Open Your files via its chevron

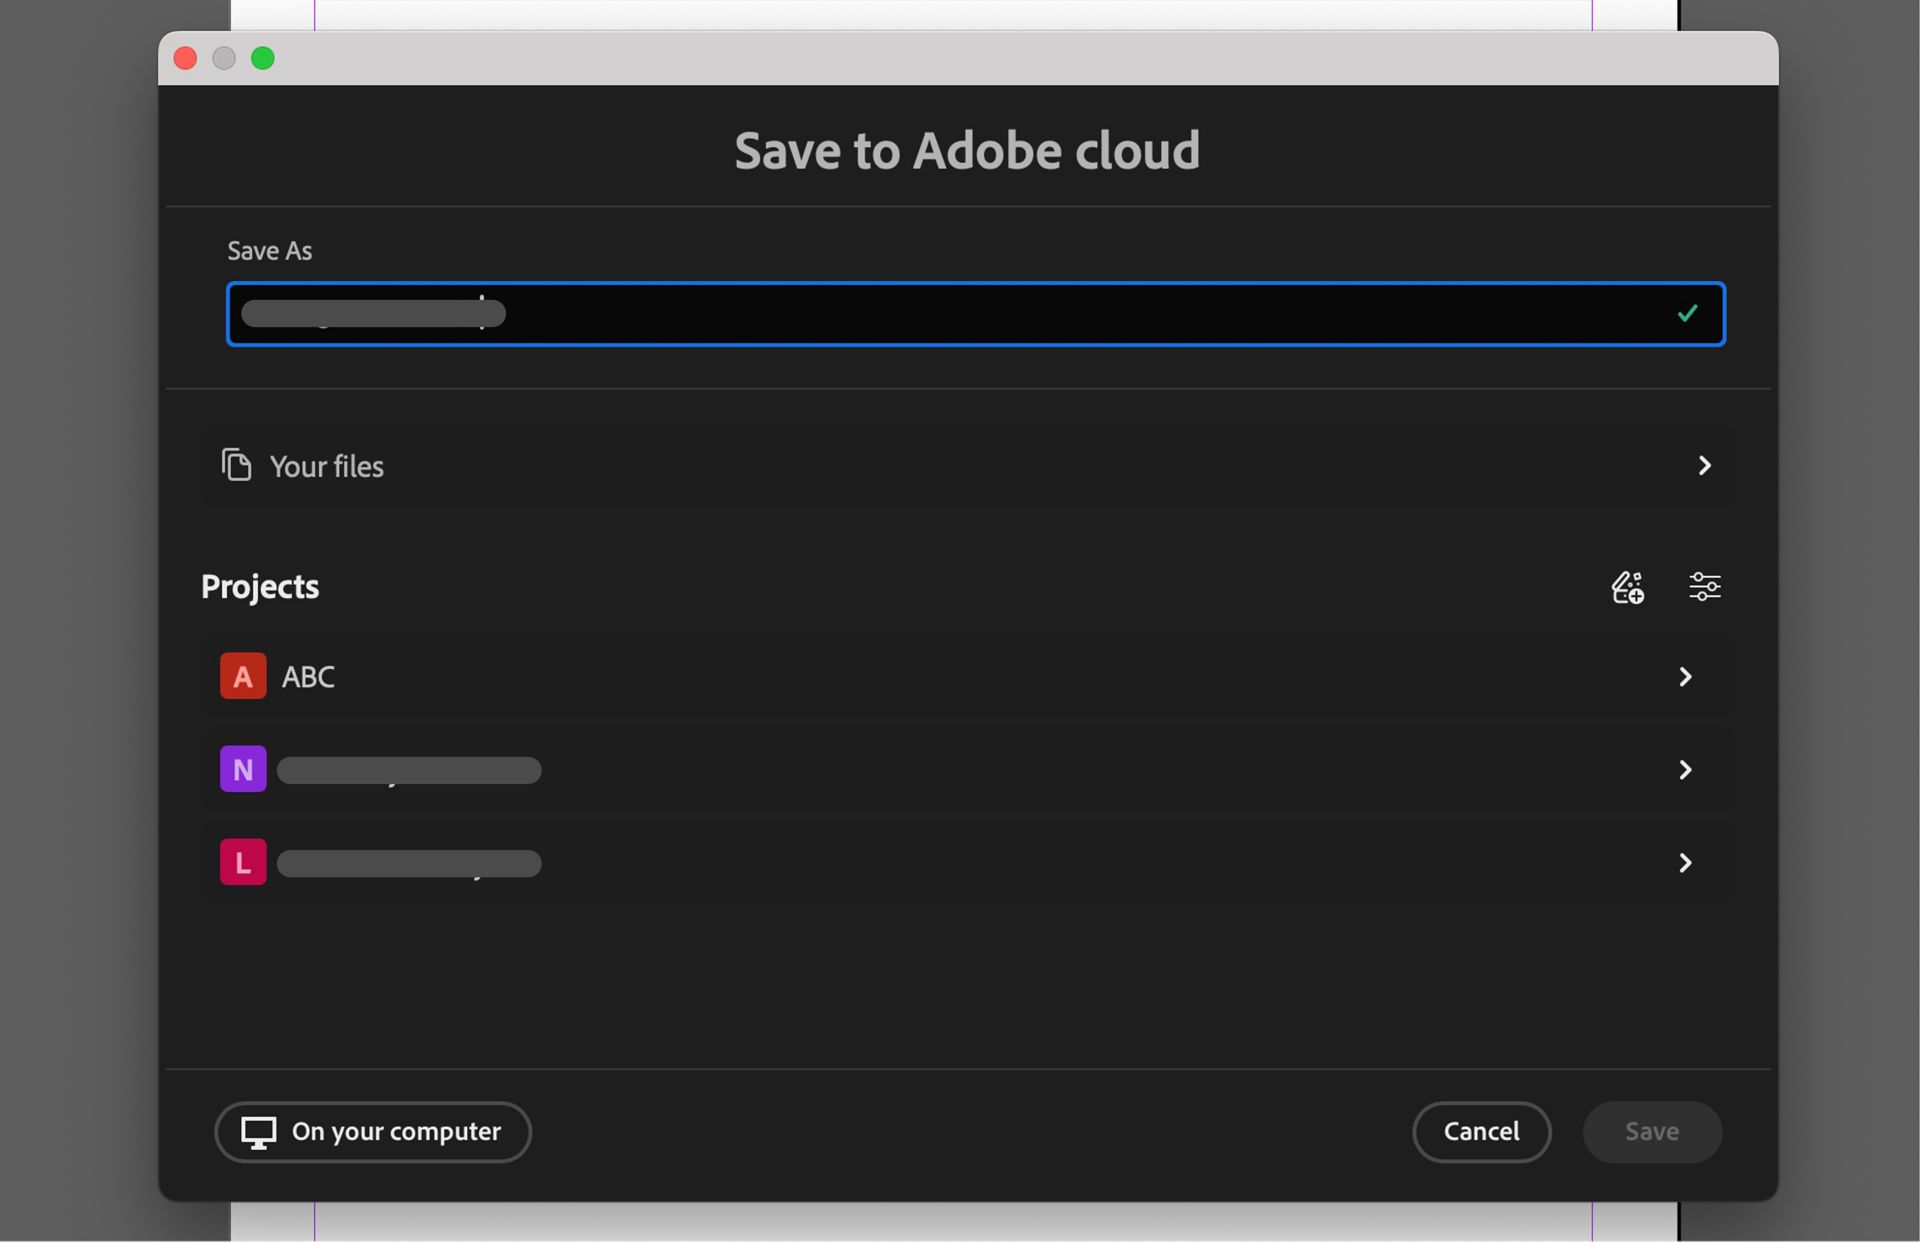(1705, 465)
